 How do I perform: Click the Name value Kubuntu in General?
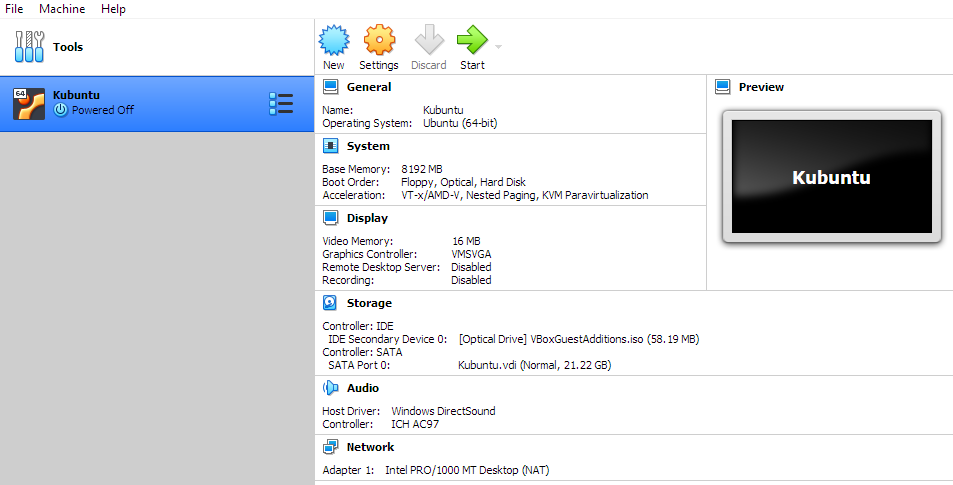click(x=443, y=110)
